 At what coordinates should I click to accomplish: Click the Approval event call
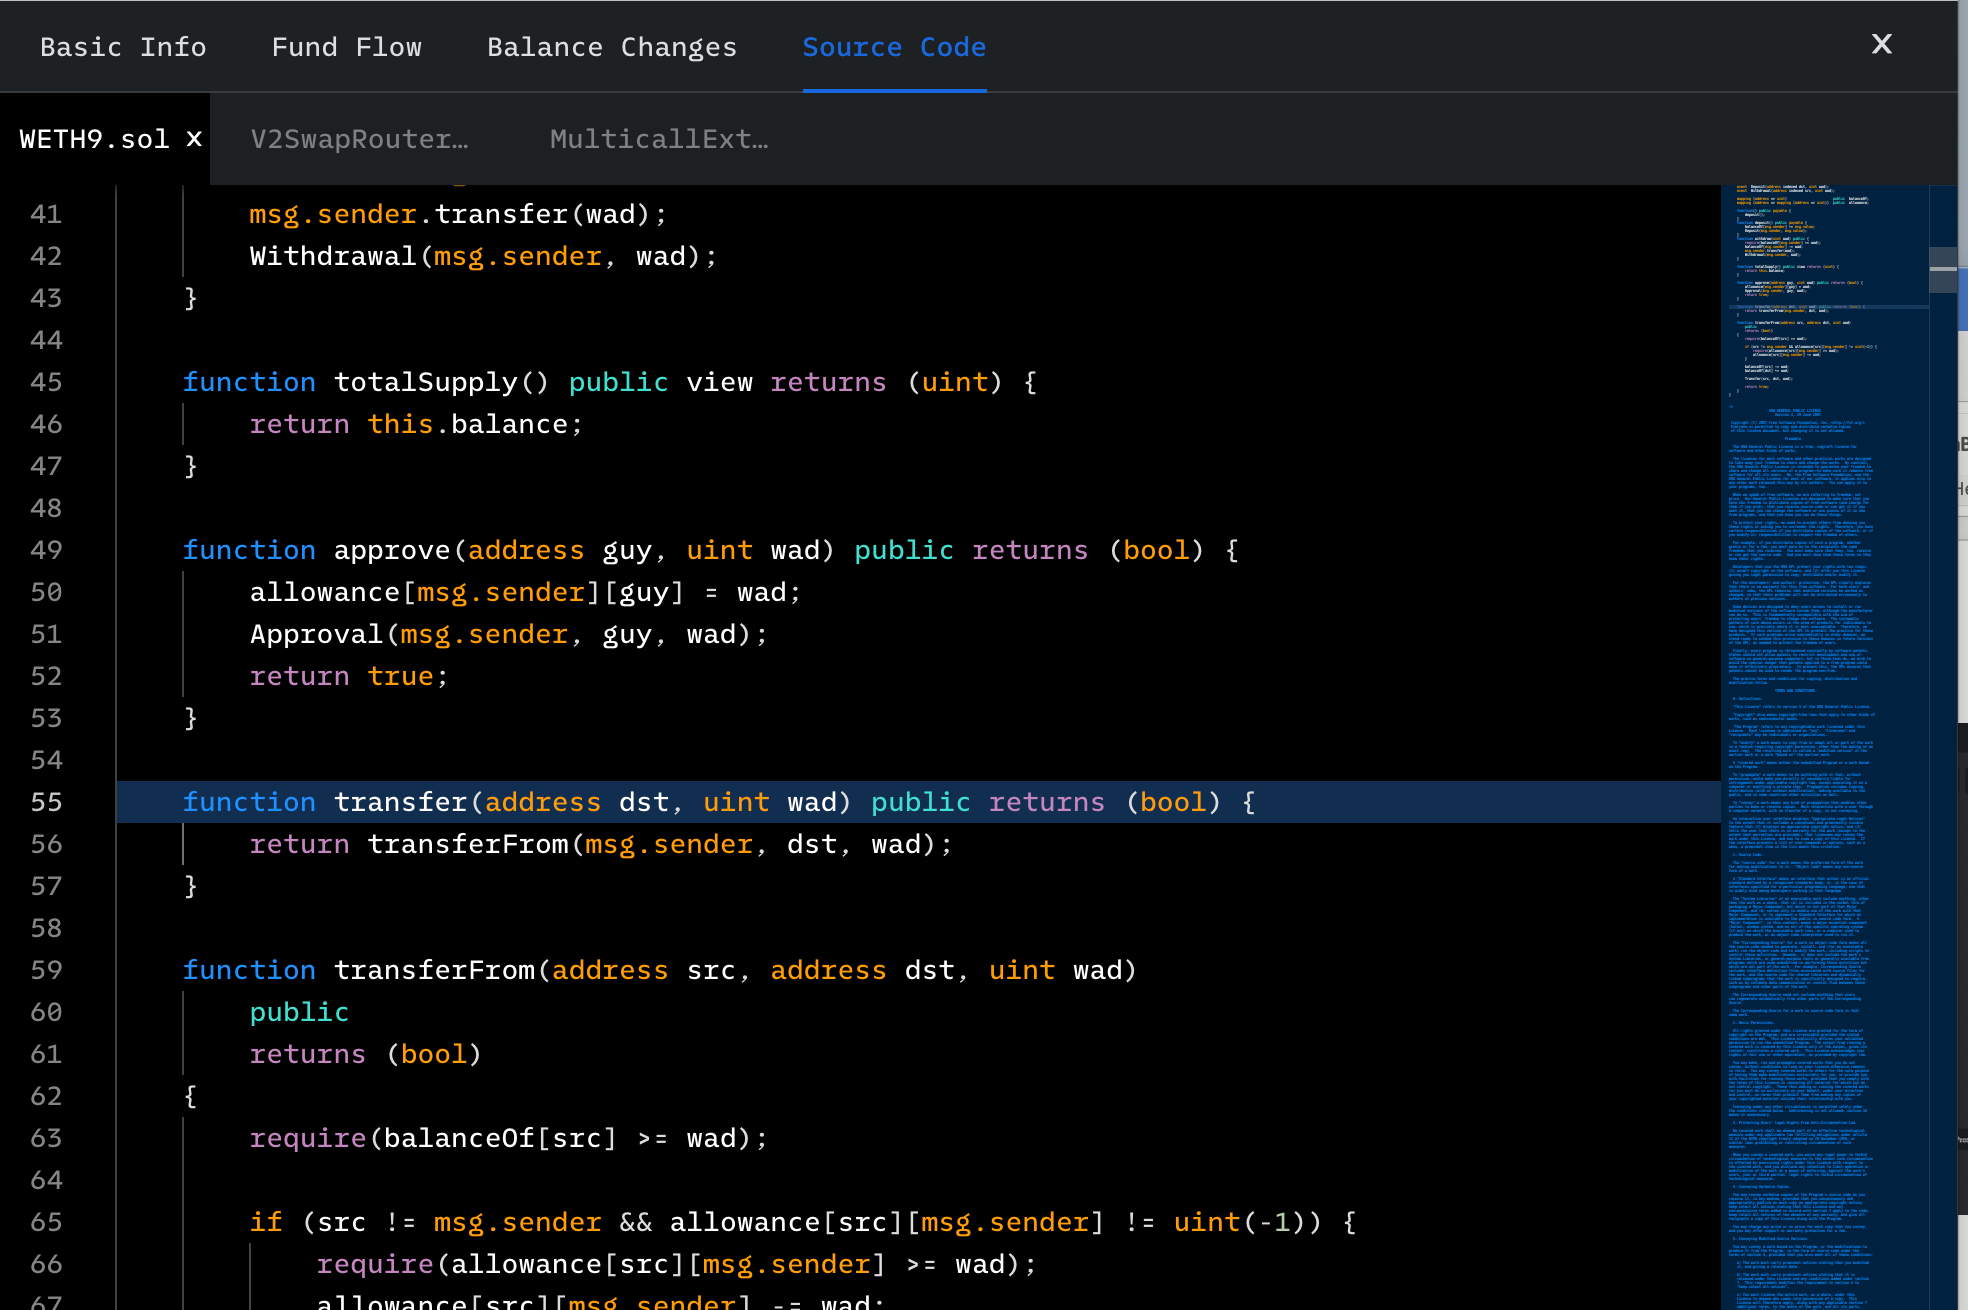tap(509, 635)
